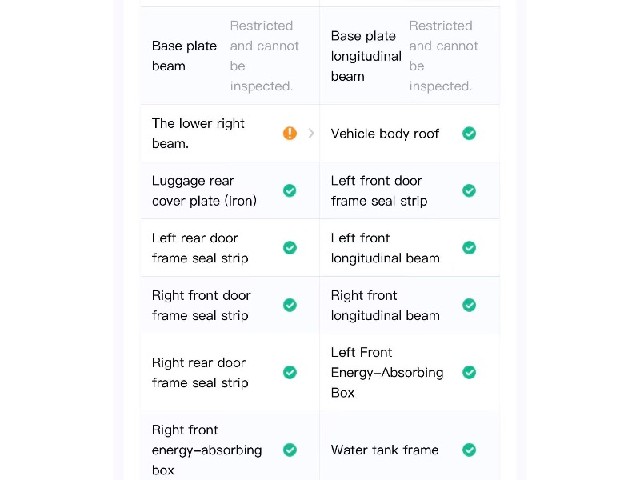Click check icon for Right front door seal strip
This screenshot has width=640, height=480.
coord(290,305)
